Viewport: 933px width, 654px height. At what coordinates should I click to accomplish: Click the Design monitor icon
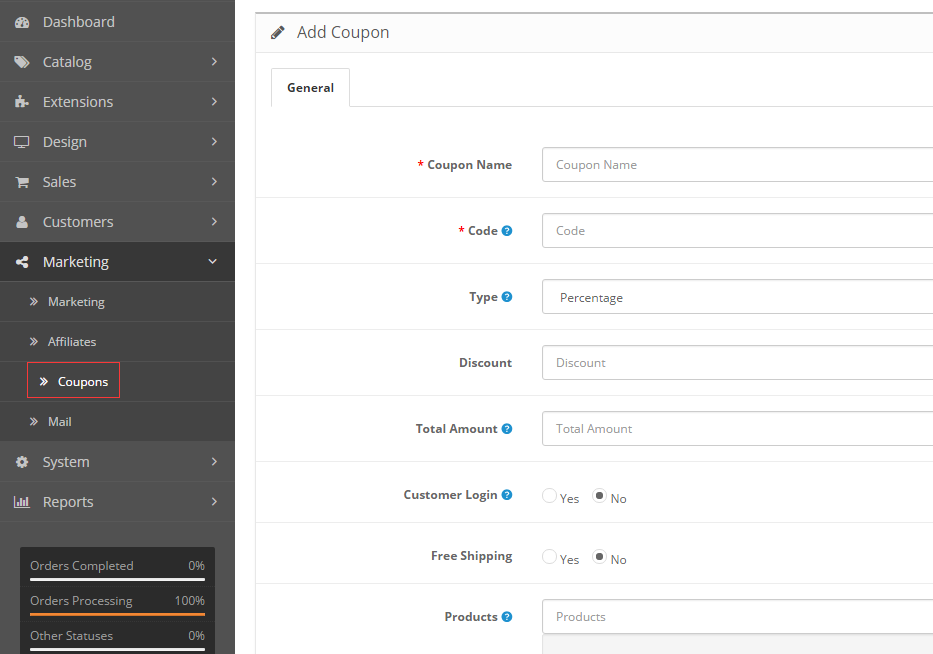click(22, 142)
